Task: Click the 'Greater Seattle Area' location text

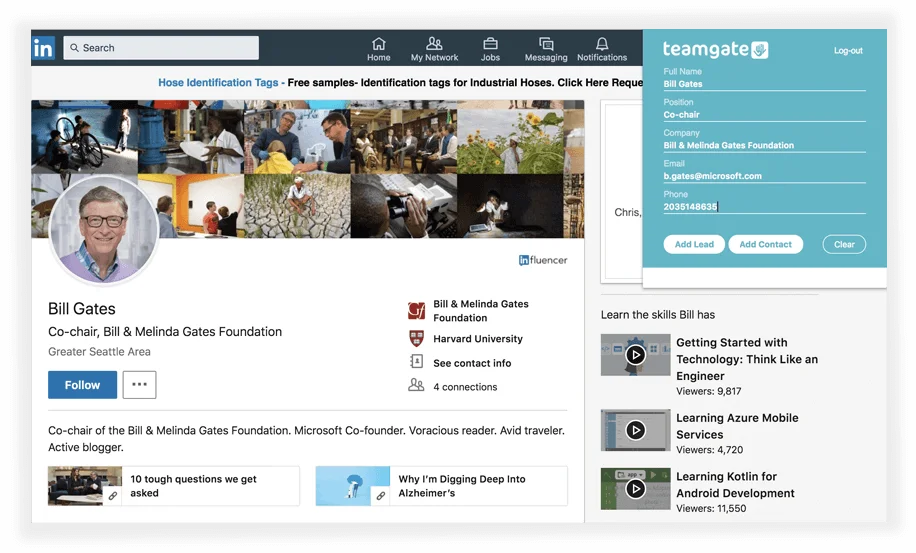Action: (99, 352)
